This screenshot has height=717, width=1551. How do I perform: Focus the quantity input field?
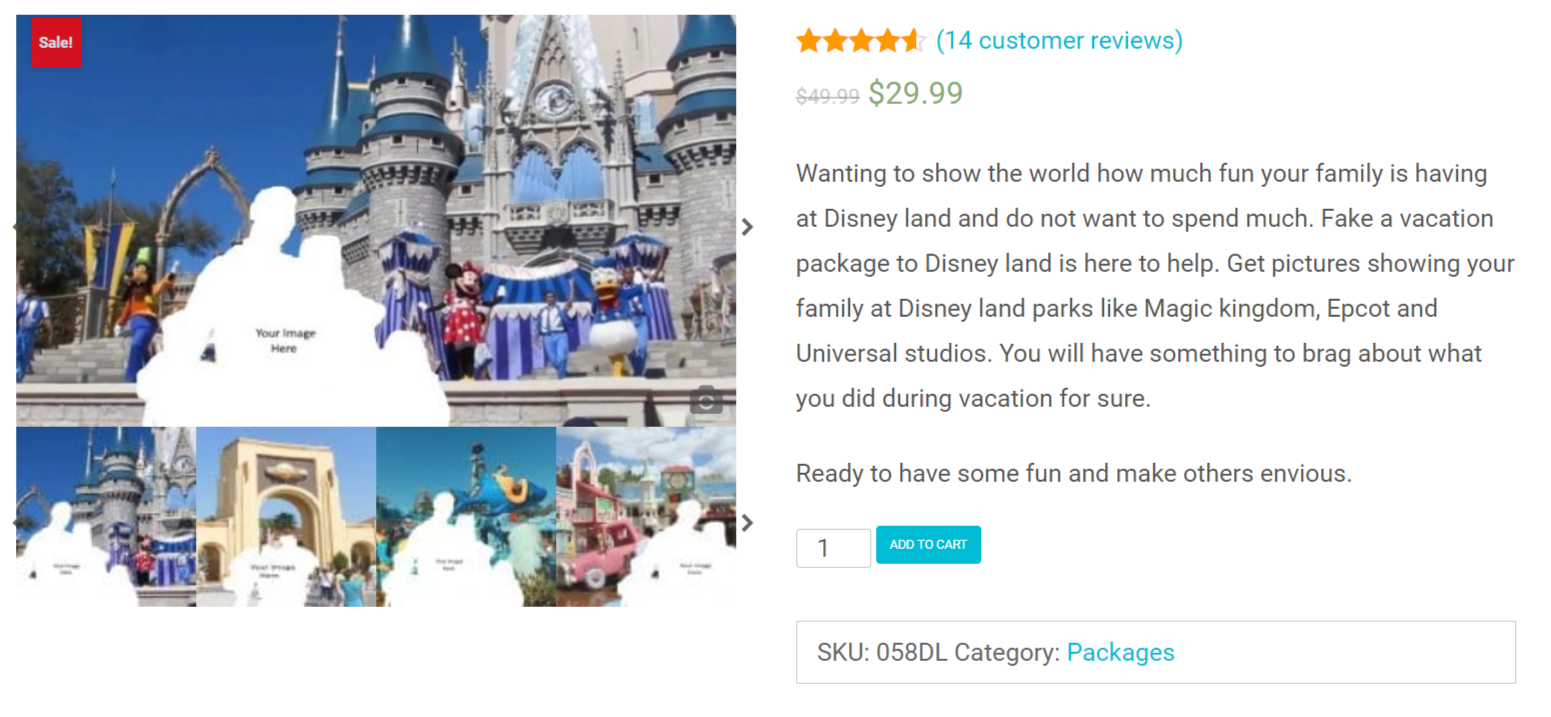point(833,548)
